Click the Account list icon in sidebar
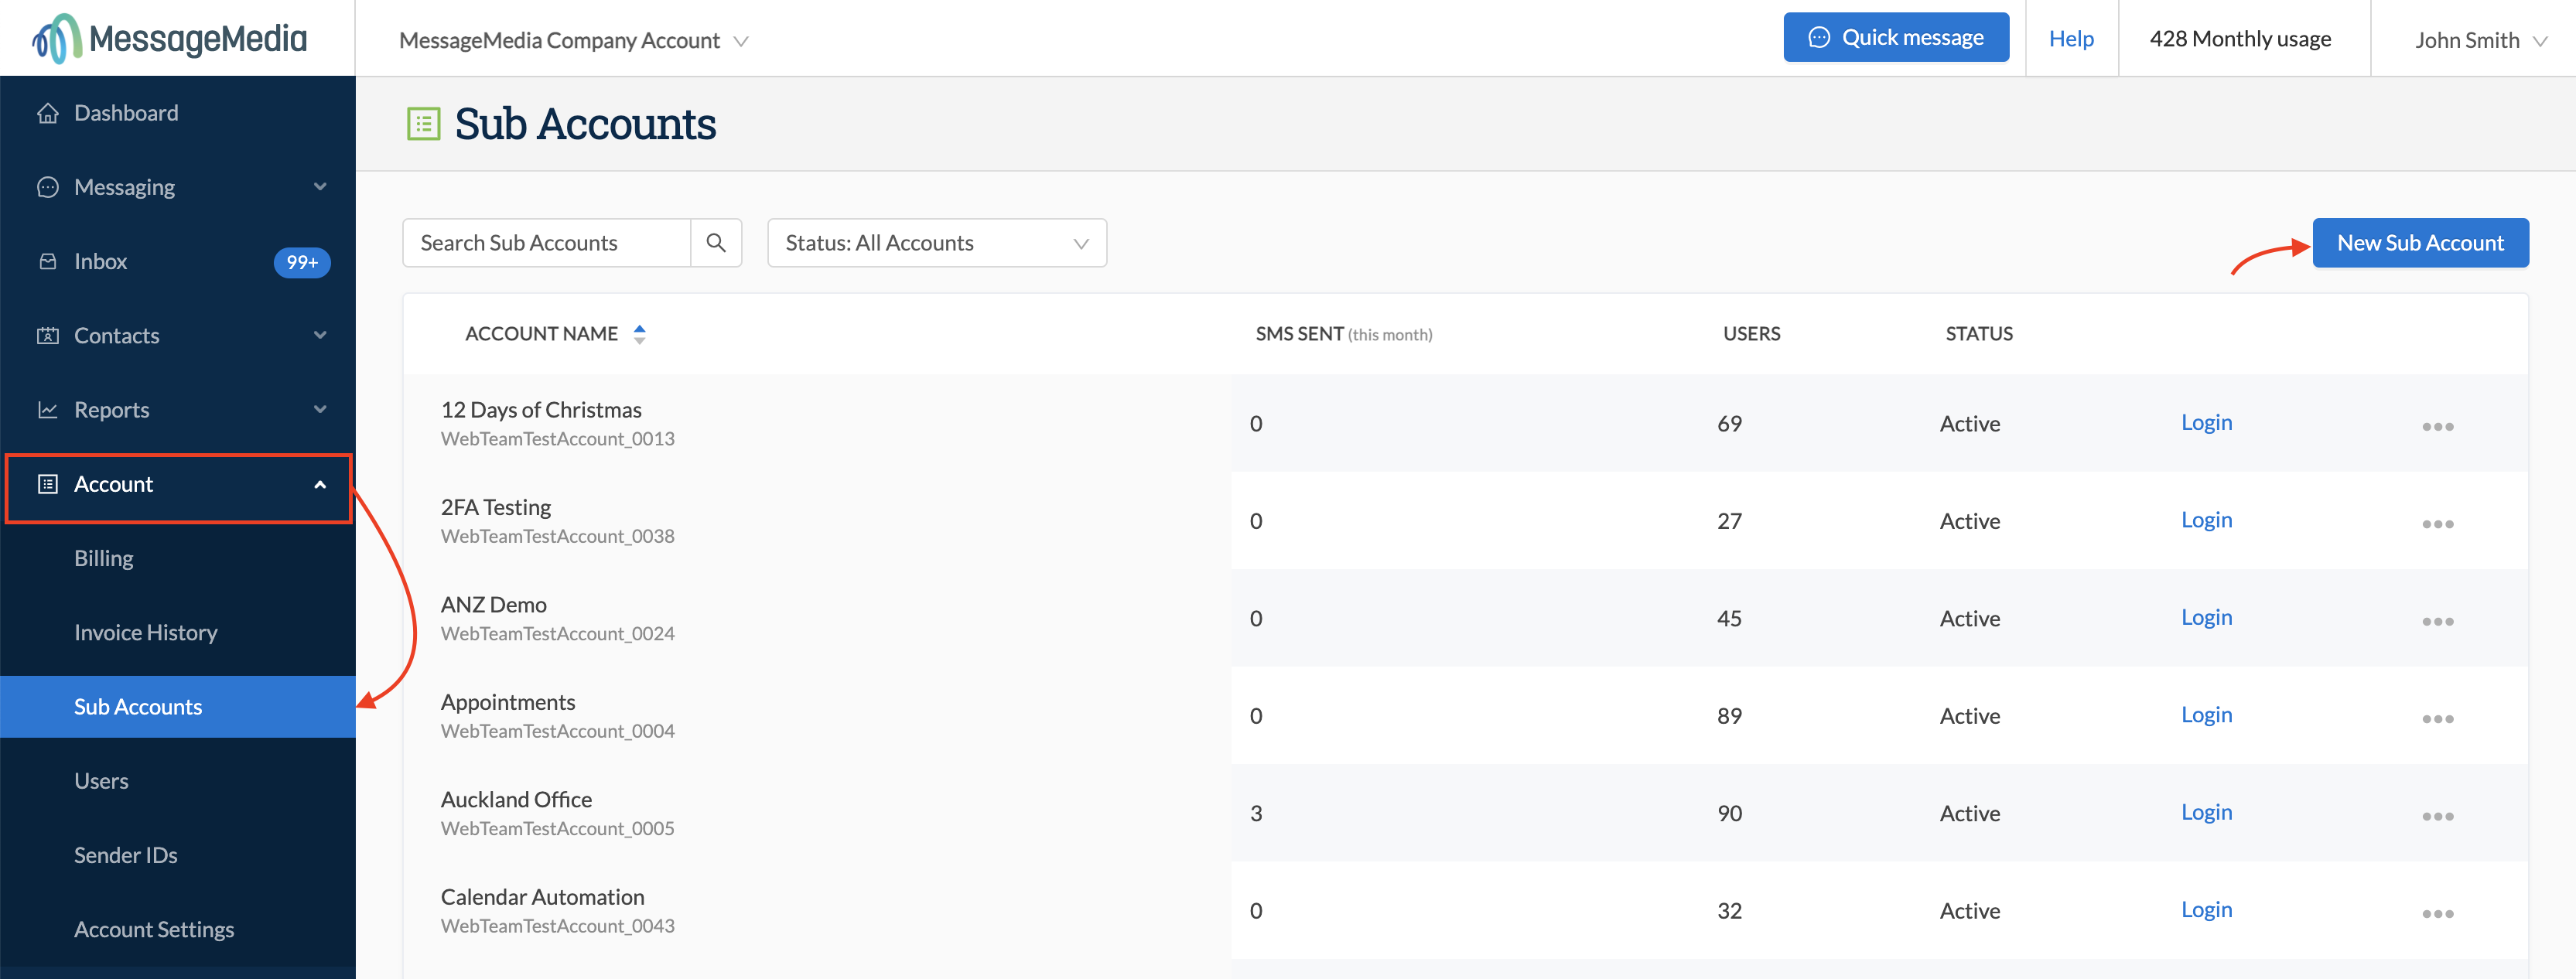Screen dimensions: 2576x979 point(47,484)
